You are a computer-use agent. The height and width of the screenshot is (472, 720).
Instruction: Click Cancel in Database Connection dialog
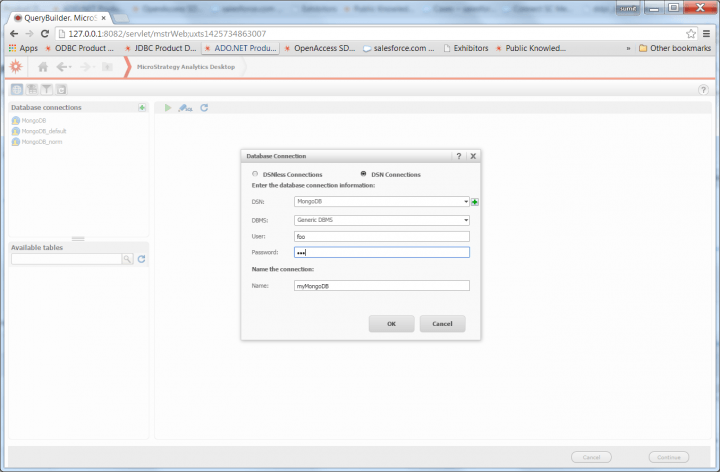click(x=442, y=323)
